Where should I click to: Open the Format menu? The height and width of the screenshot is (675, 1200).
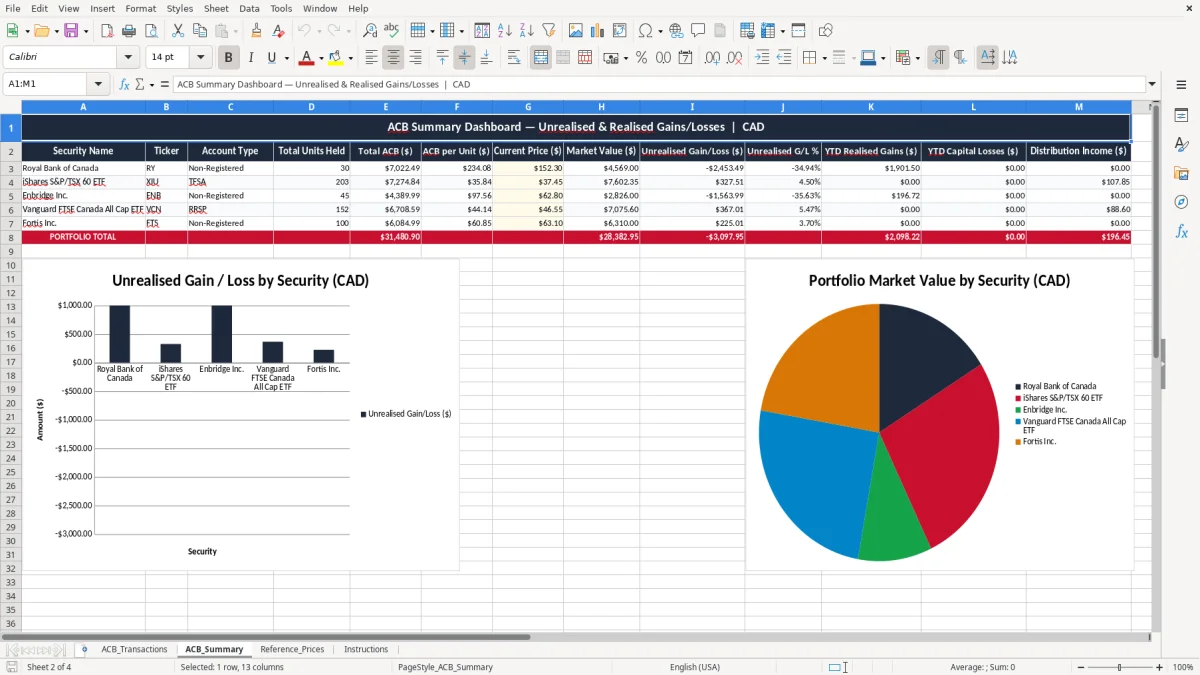point(140,8)
